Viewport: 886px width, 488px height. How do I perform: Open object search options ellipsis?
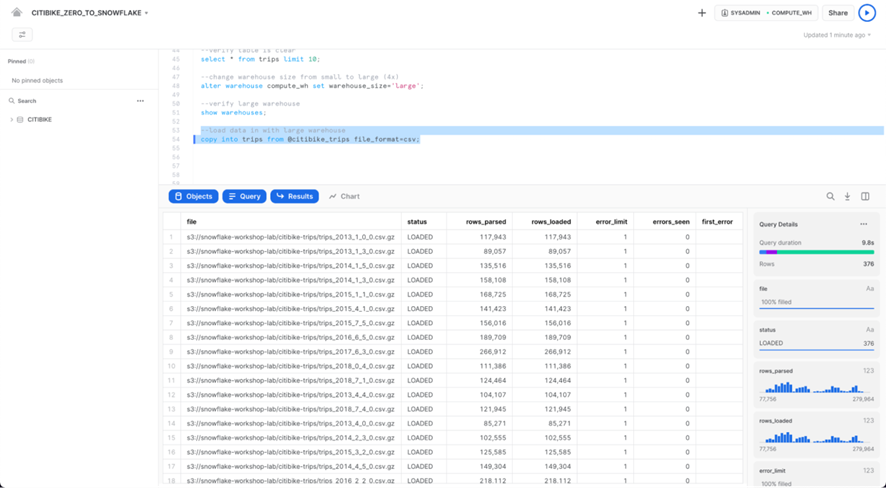pyautogui.click(x=140, y=101)
